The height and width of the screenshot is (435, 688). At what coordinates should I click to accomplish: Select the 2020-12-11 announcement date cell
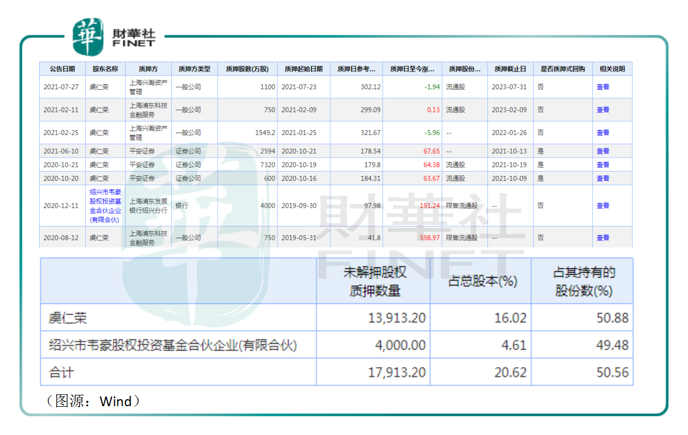tap(61, 205)
